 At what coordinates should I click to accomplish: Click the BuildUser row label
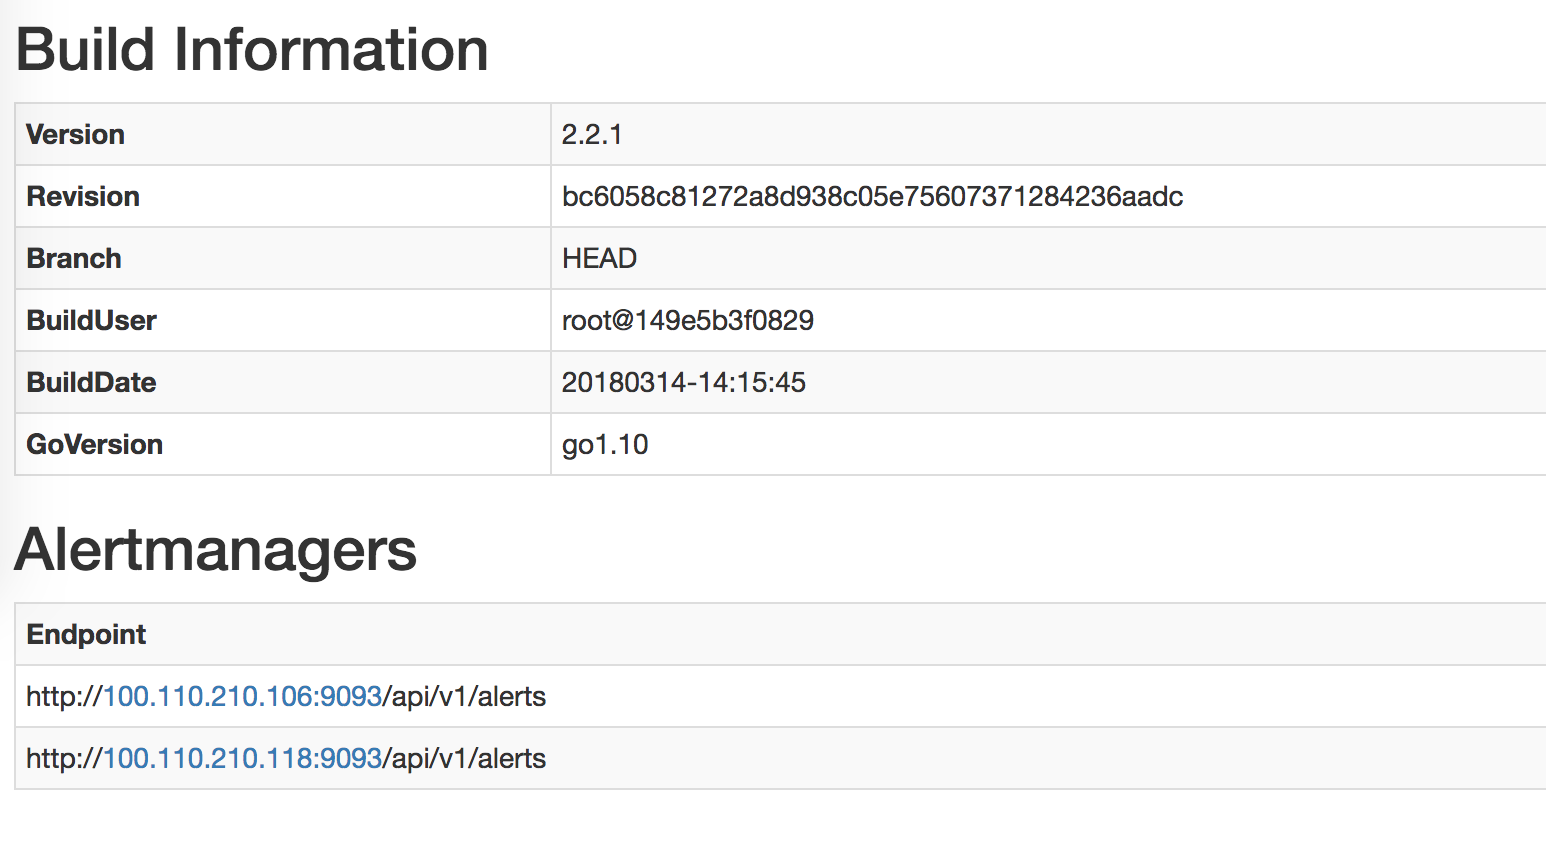[91, 320]
